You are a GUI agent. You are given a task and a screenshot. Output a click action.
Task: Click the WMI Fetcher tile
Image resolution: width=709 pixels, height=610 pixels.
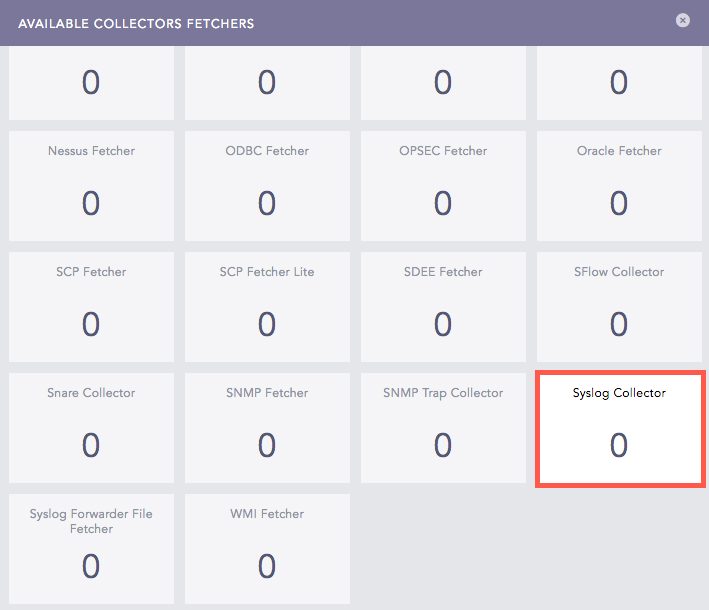267,549
